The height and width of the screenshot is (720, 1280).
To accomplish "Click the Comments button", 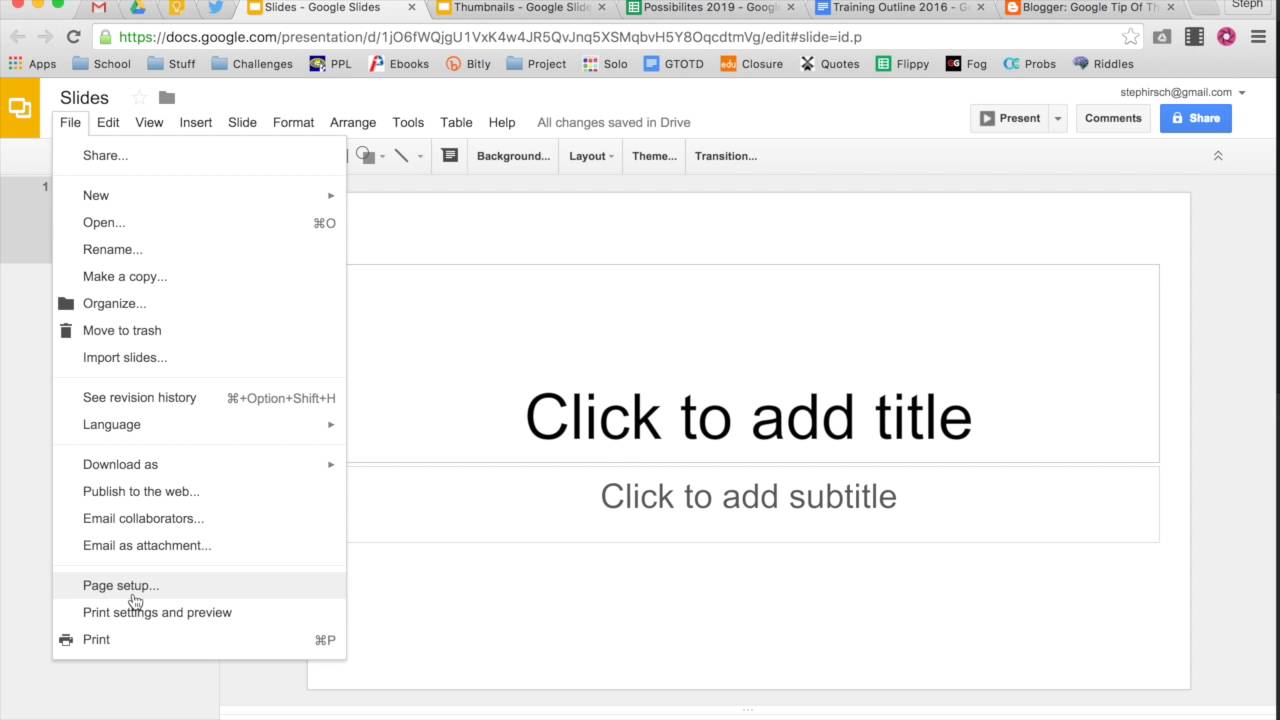I will 1113,118.
